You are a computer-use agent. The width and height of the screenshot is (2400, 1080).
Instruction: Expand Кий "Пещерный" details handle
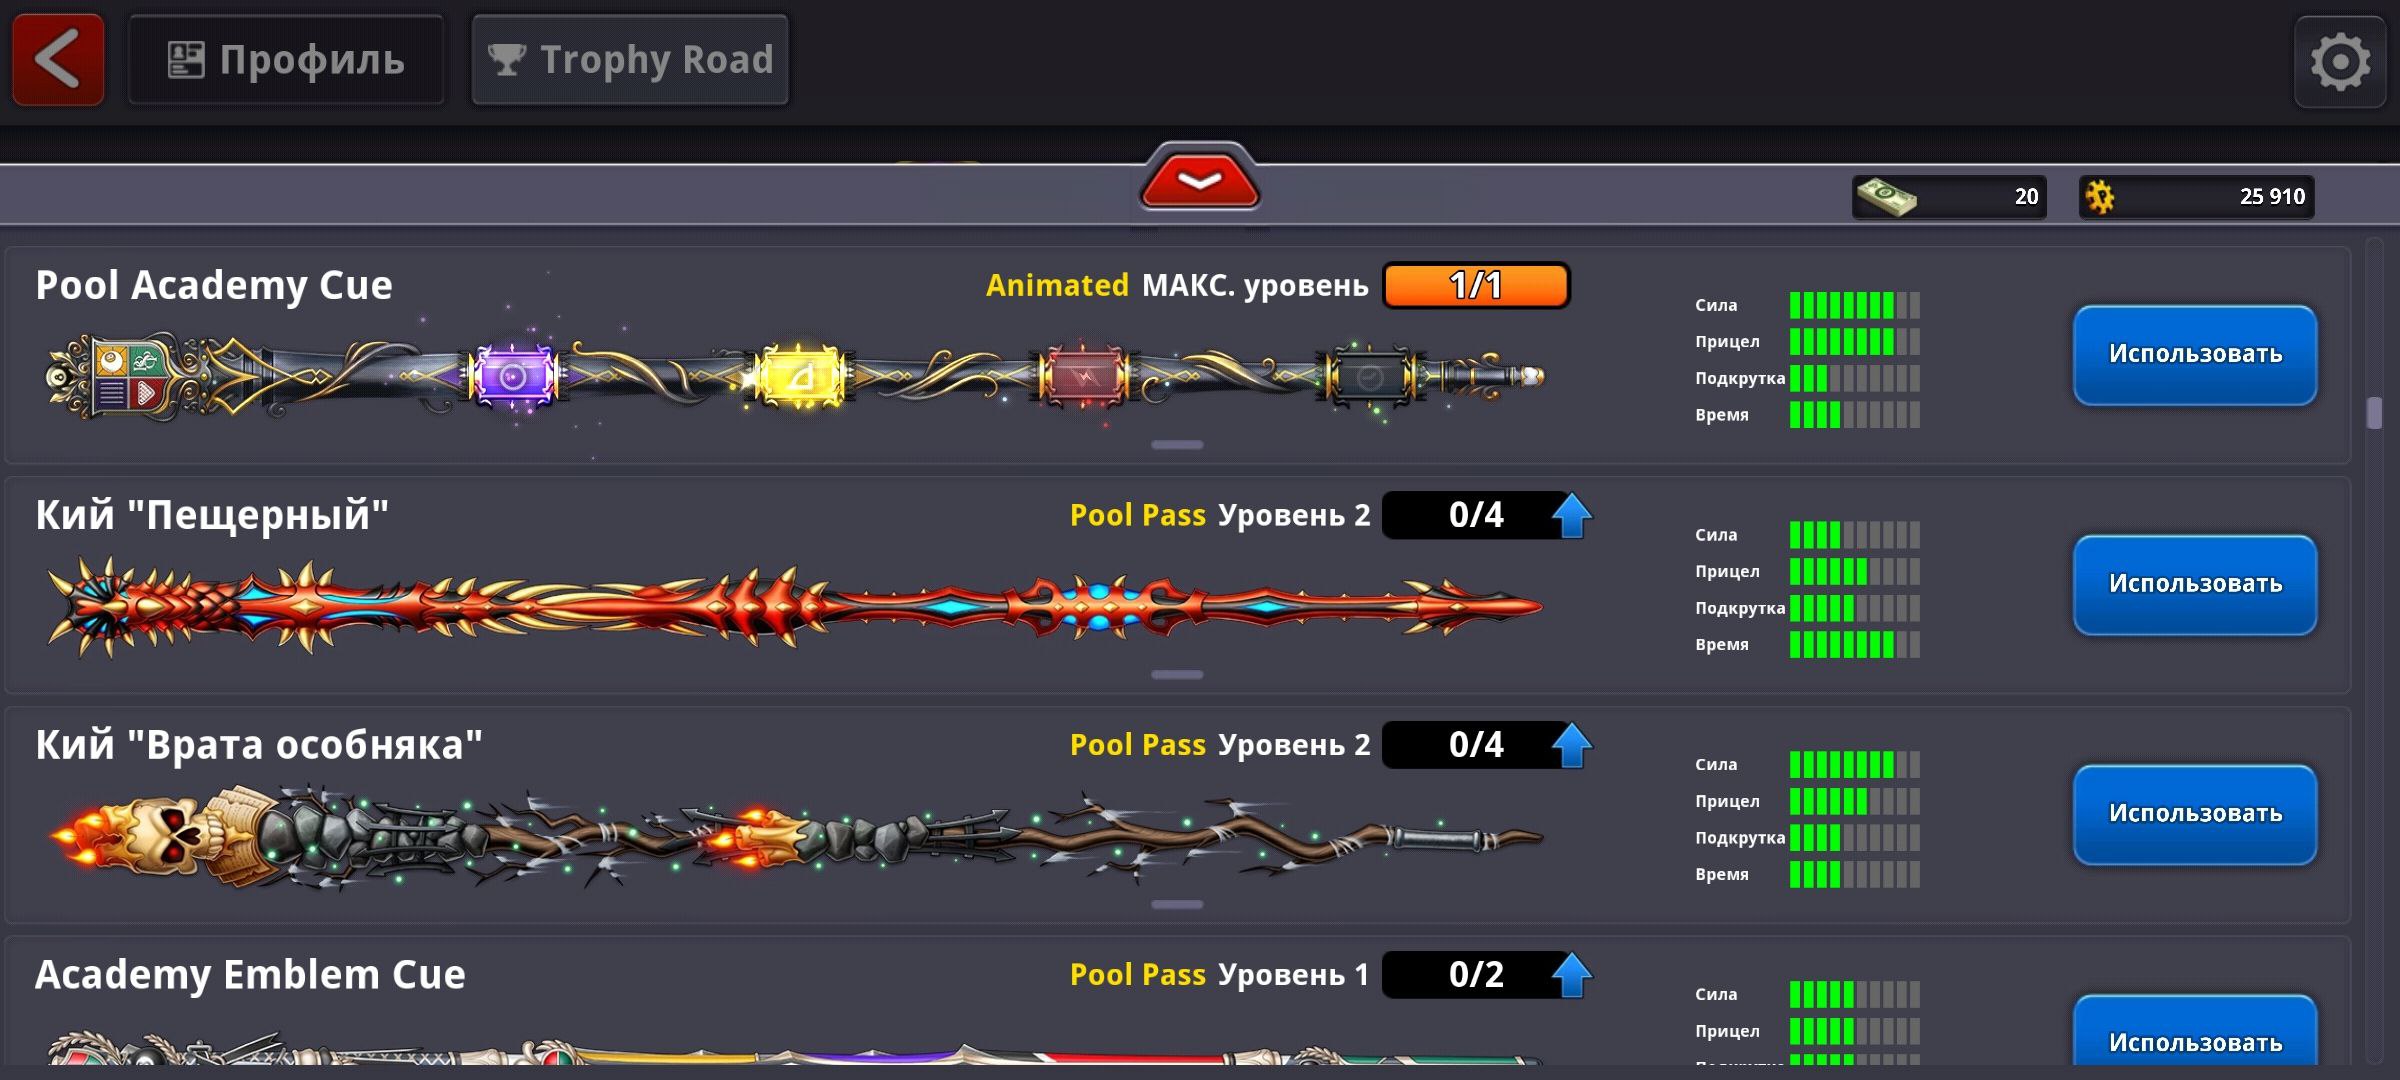(1177, 675)
